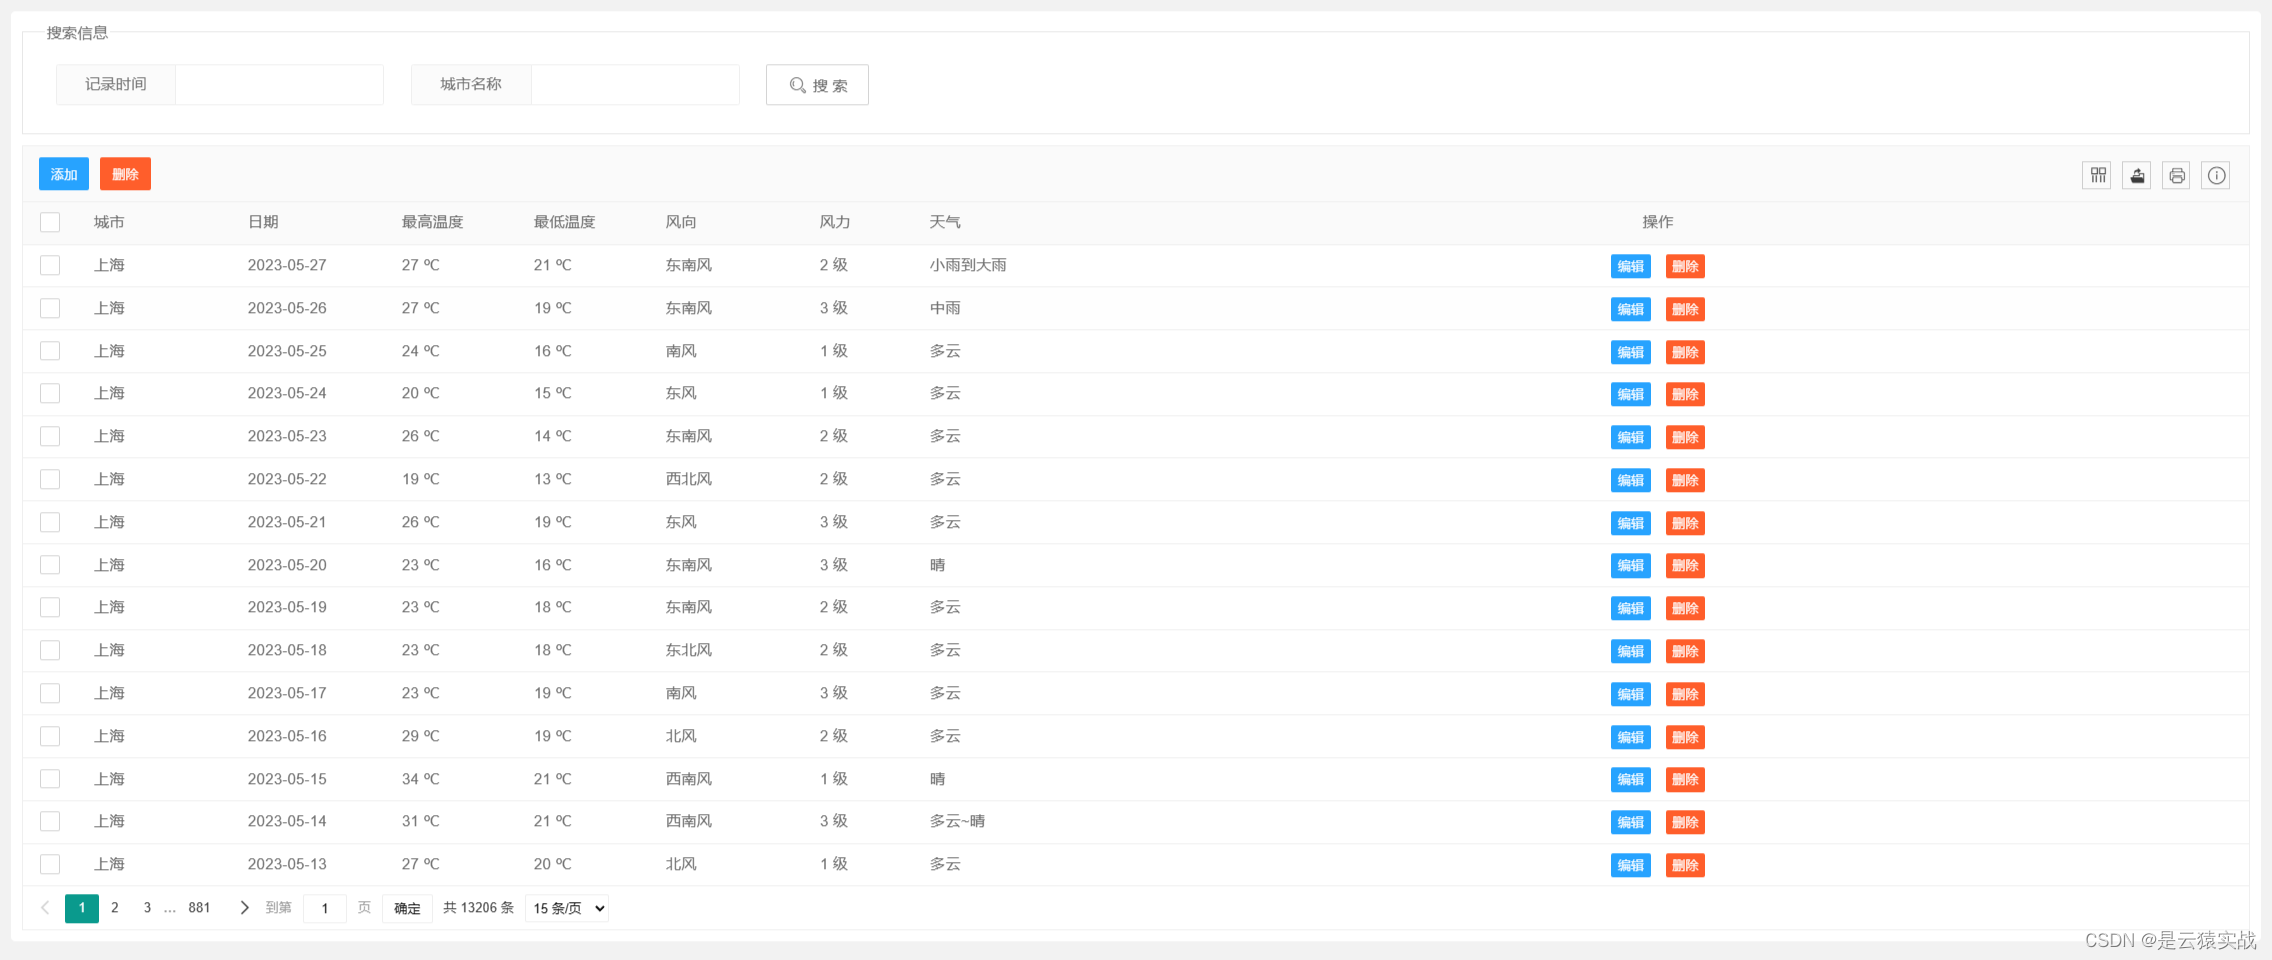Image resolution: width=2272 pixels, height=960 pixels.
Task: Check the row for 2023-05-27
Action: (50, 265)
